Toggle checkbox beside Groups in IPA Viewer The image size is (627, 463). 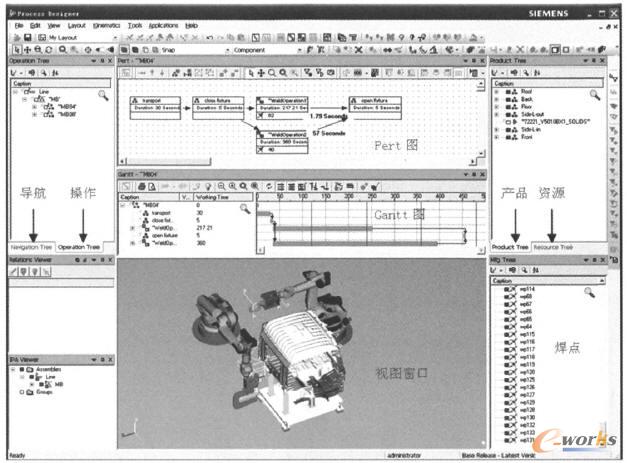[22, 391]
